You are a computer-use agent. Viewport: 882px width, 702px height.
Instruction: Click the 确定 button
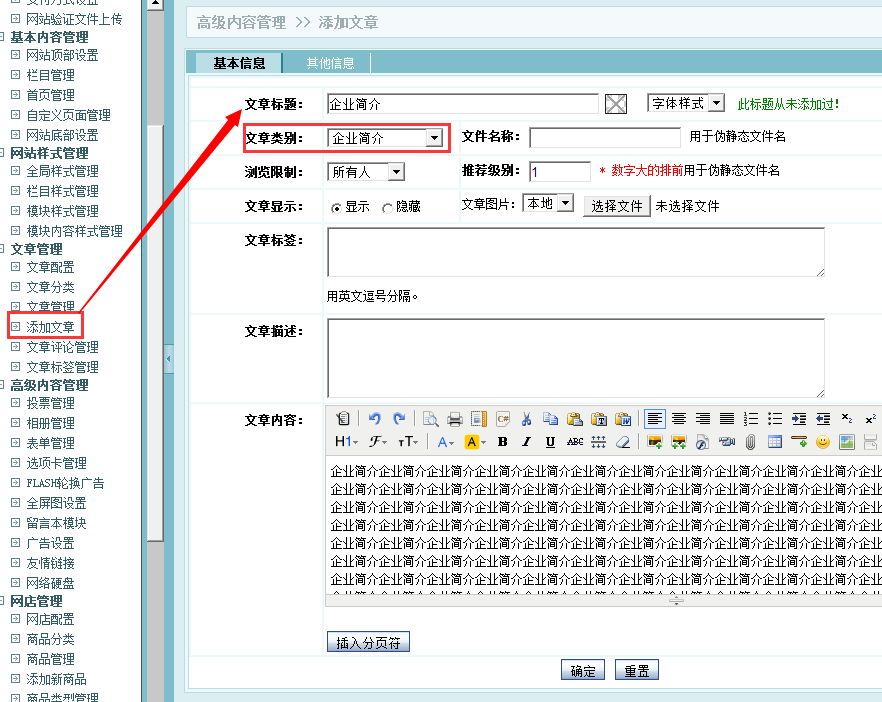[x=583, y=671]
